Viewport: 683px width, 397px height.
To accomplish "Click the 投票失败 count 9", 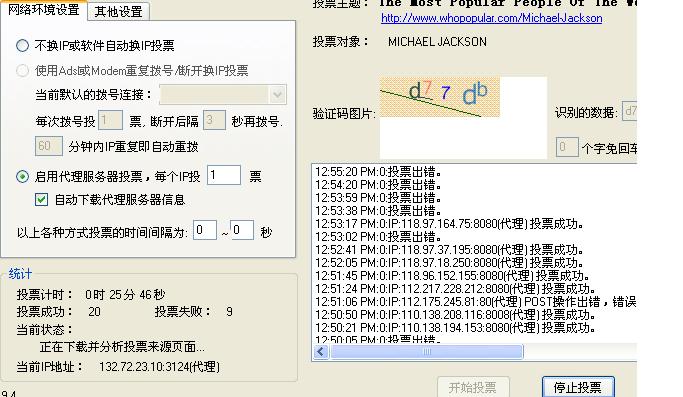I will point(230,312).
